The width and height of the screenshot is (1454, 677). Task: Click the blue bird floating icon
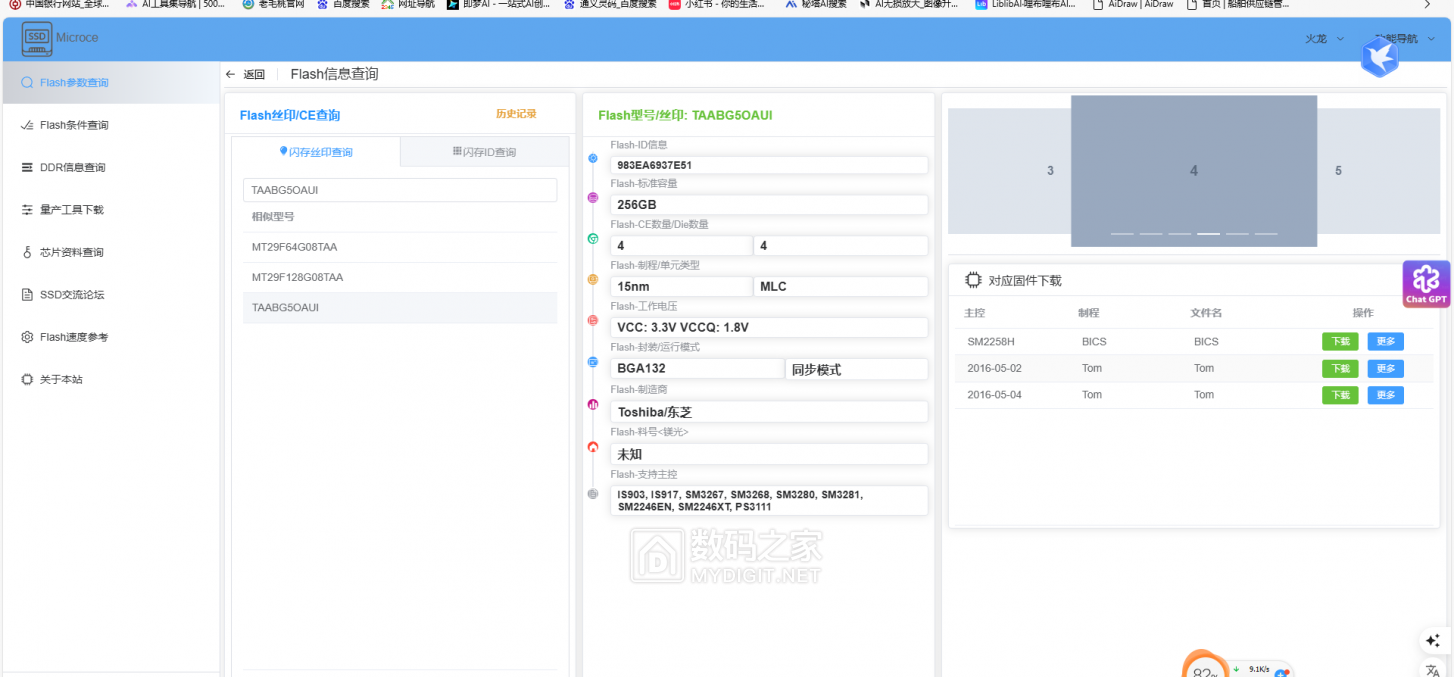[x=1380, y=57]
